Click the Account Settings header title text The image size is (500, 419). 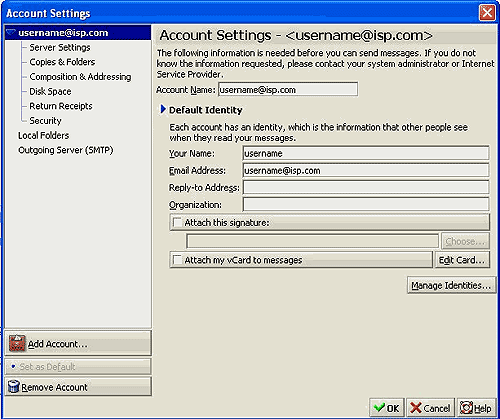(x=296, y=35)
